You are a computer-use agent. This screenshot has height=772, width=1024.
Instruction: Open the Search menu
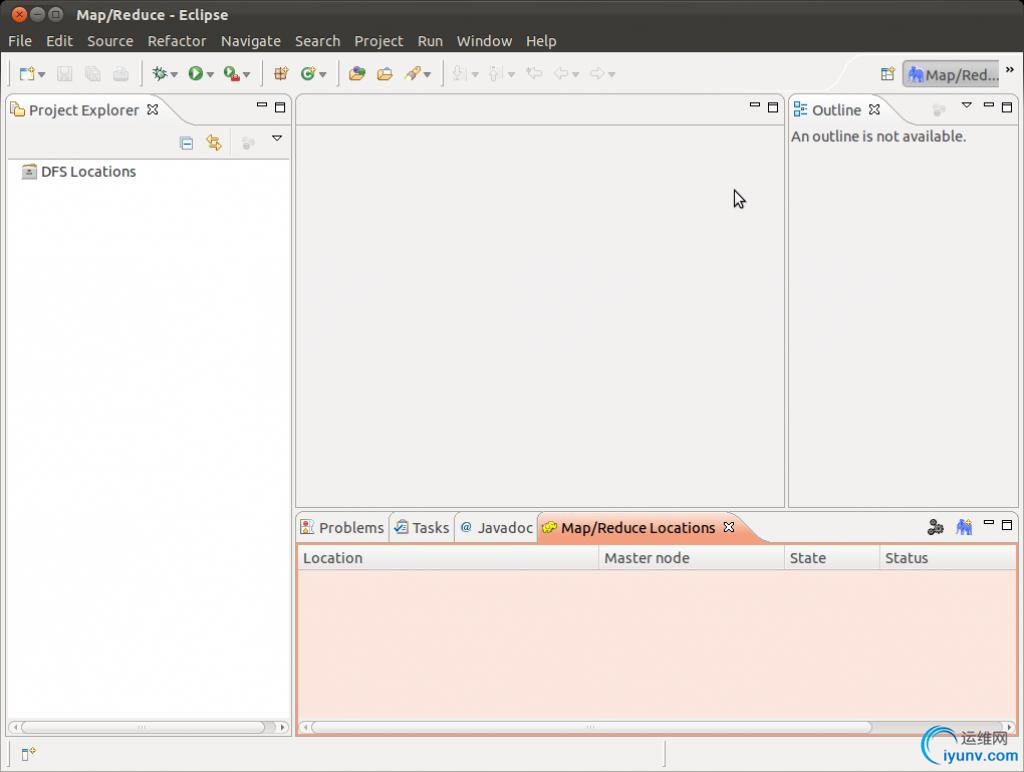point(317,40)
